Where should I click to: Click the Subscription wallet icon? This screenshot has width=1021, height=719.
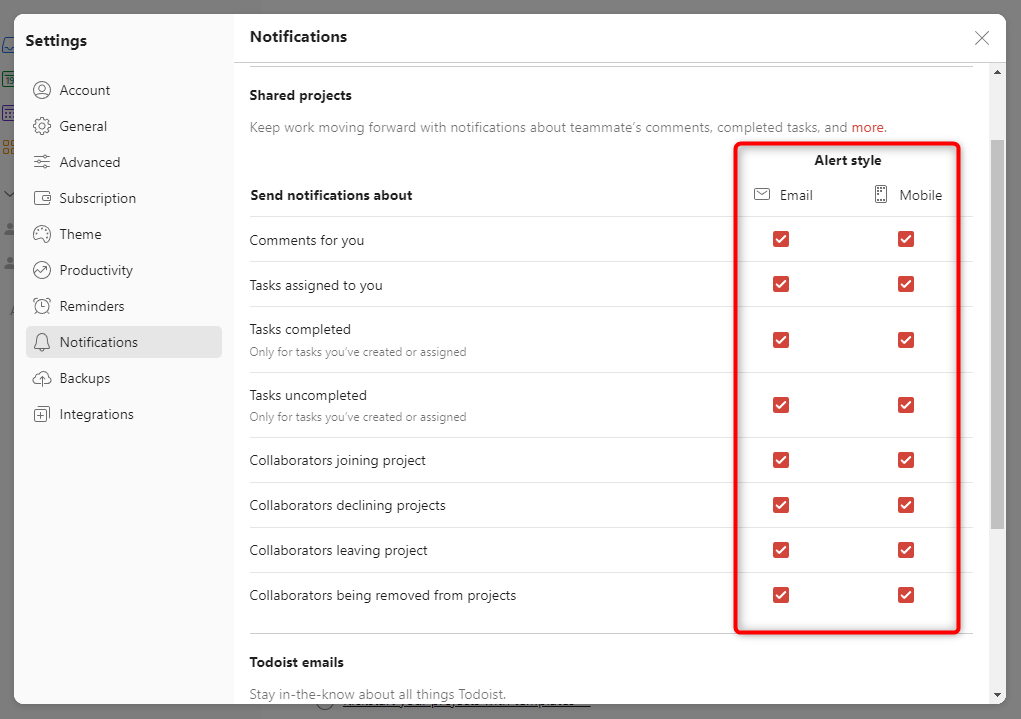(x=42, y=198)
